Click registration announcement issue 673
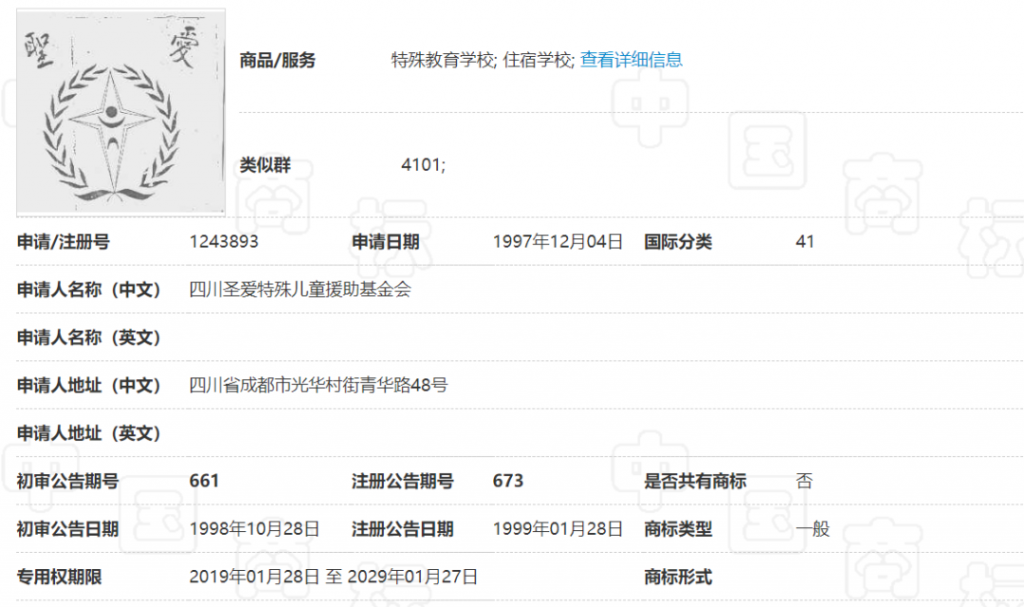 (508, 481)
